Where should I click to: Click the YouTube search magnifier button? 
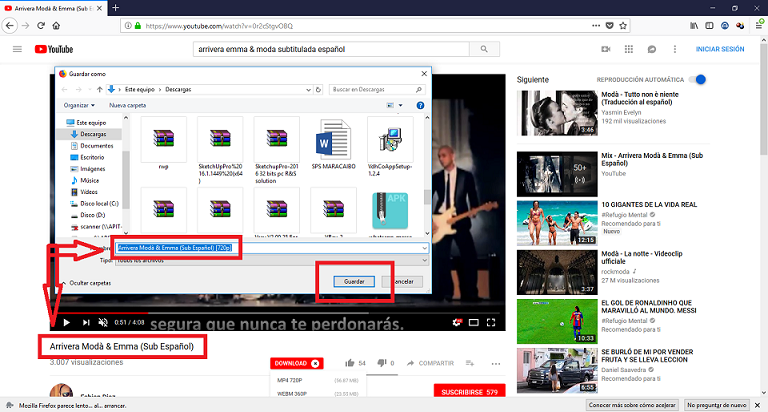(484, 49)
